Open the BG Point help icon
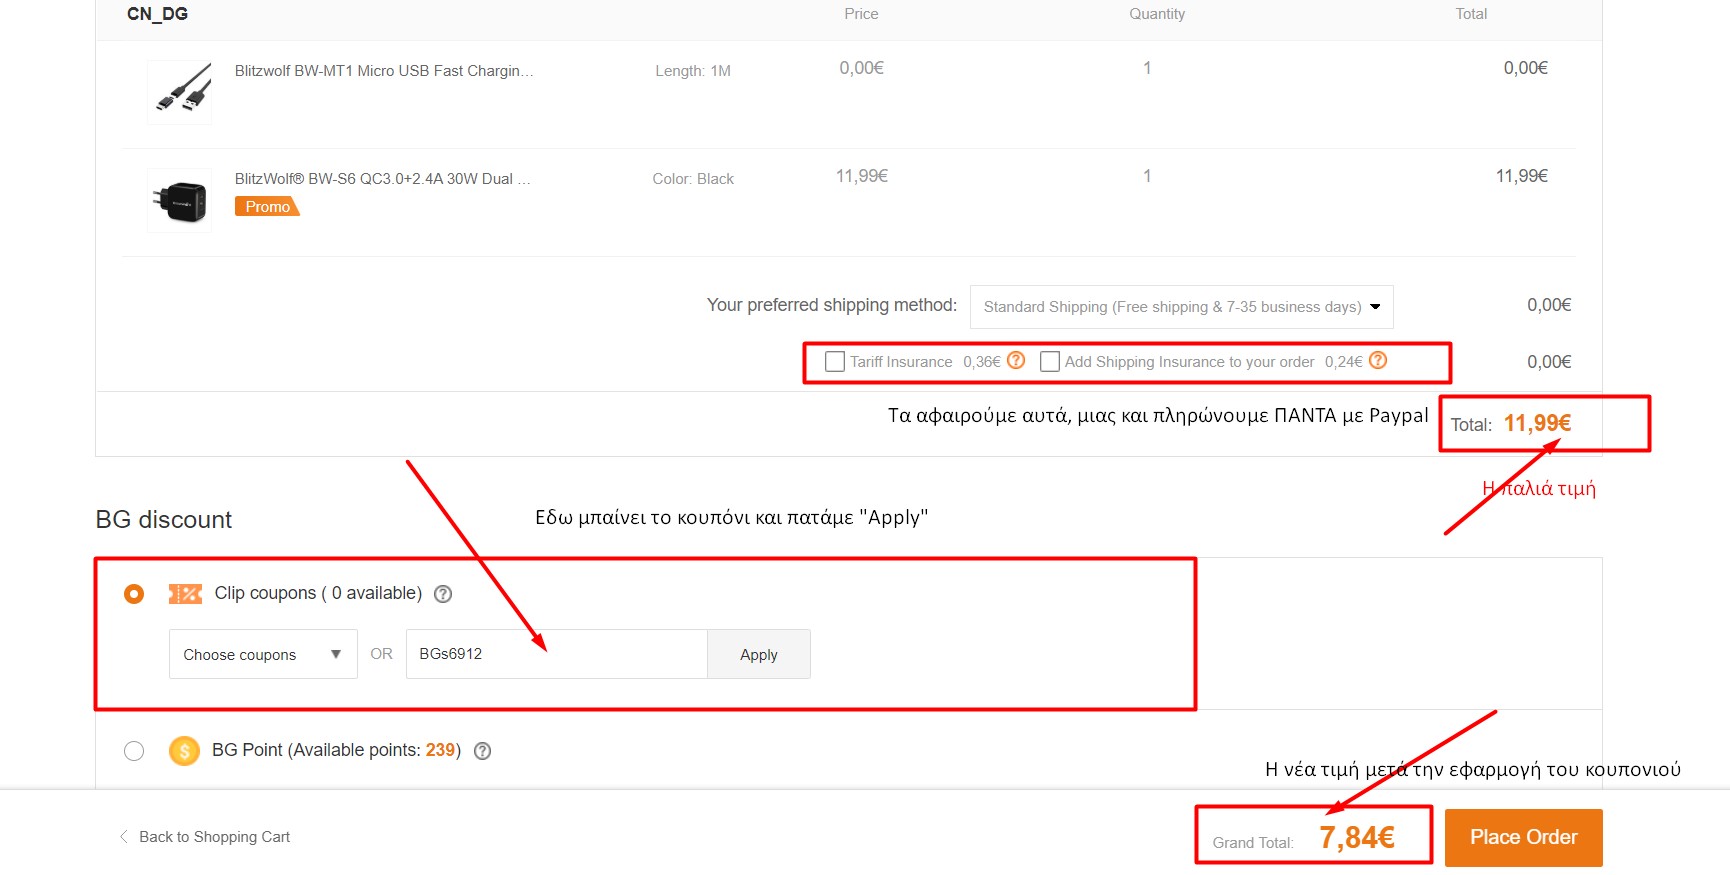The width and height of the screenshot is (1730, 875). (482, 751)
